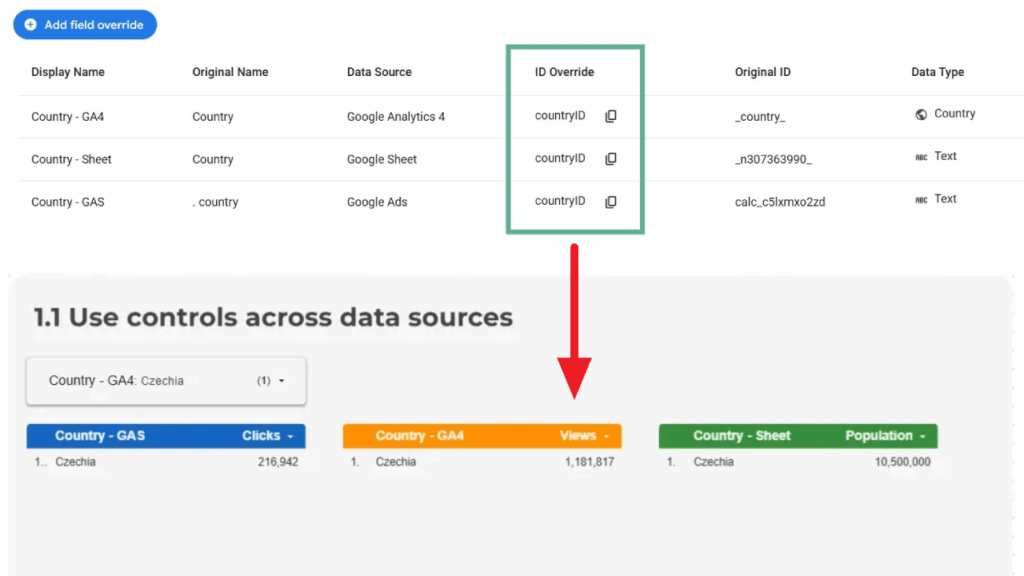
Task: Click the sort arrow beside Clicks
Action: [x=290, y=437]
